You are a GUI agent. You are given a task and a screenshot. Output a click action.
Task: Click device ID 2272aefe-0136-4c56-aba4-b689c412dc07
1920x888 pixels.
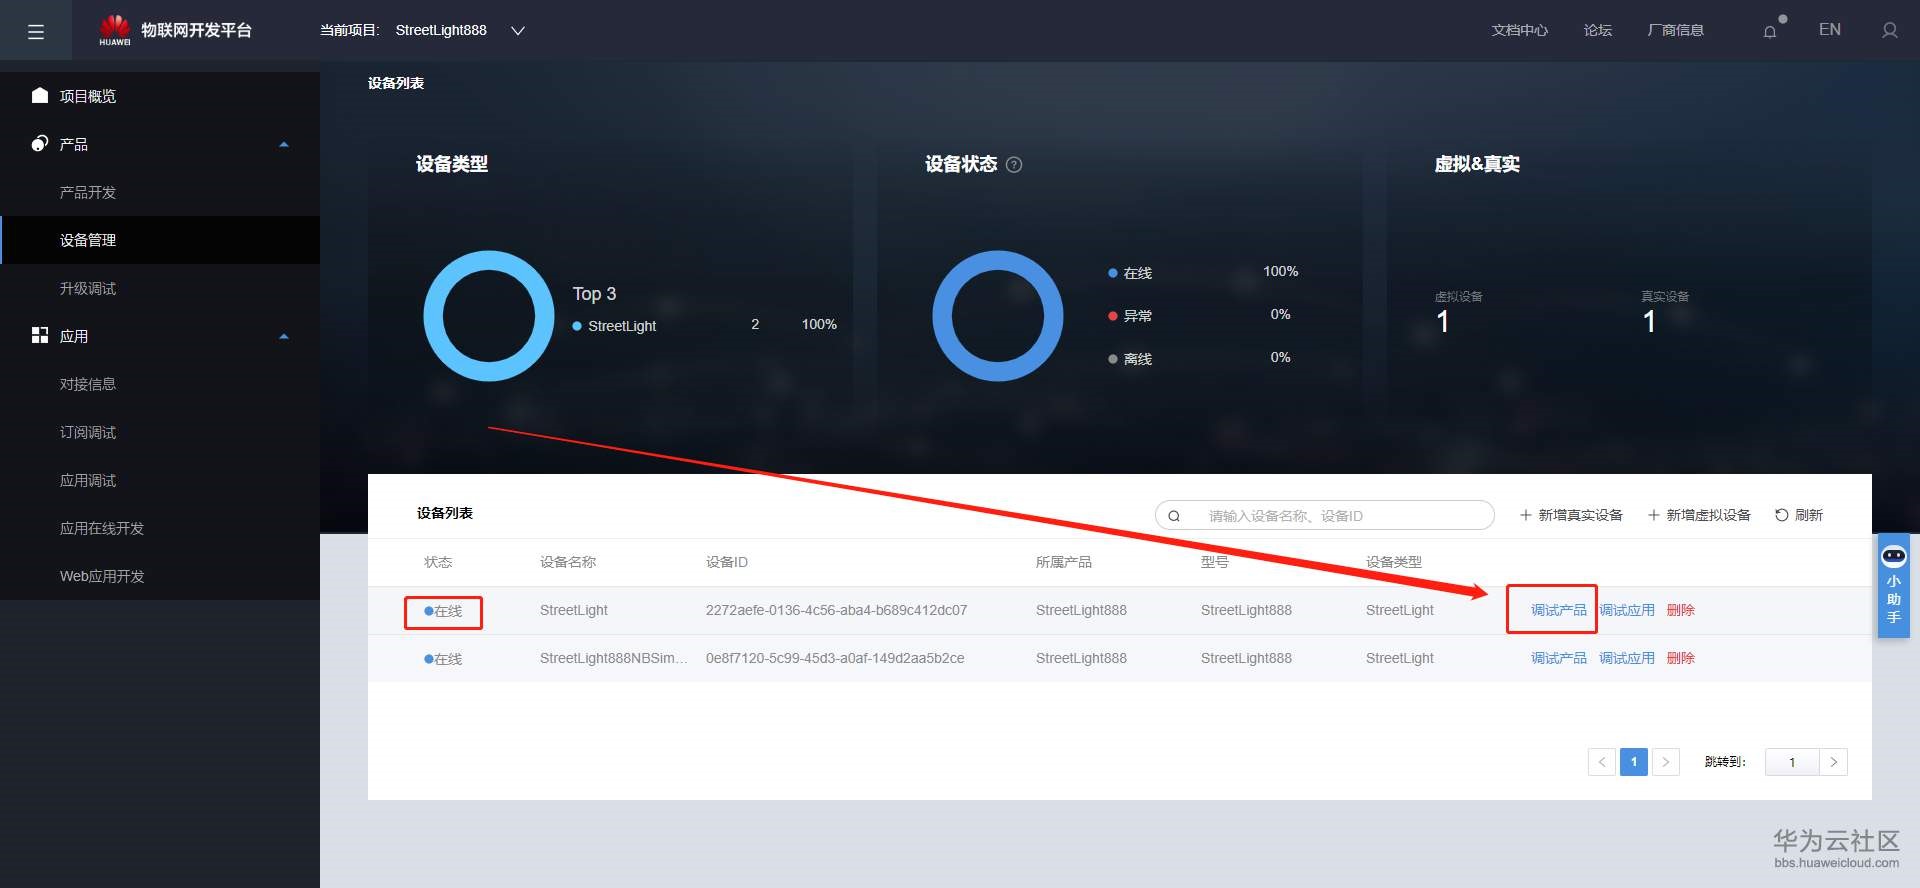(836, 610)
